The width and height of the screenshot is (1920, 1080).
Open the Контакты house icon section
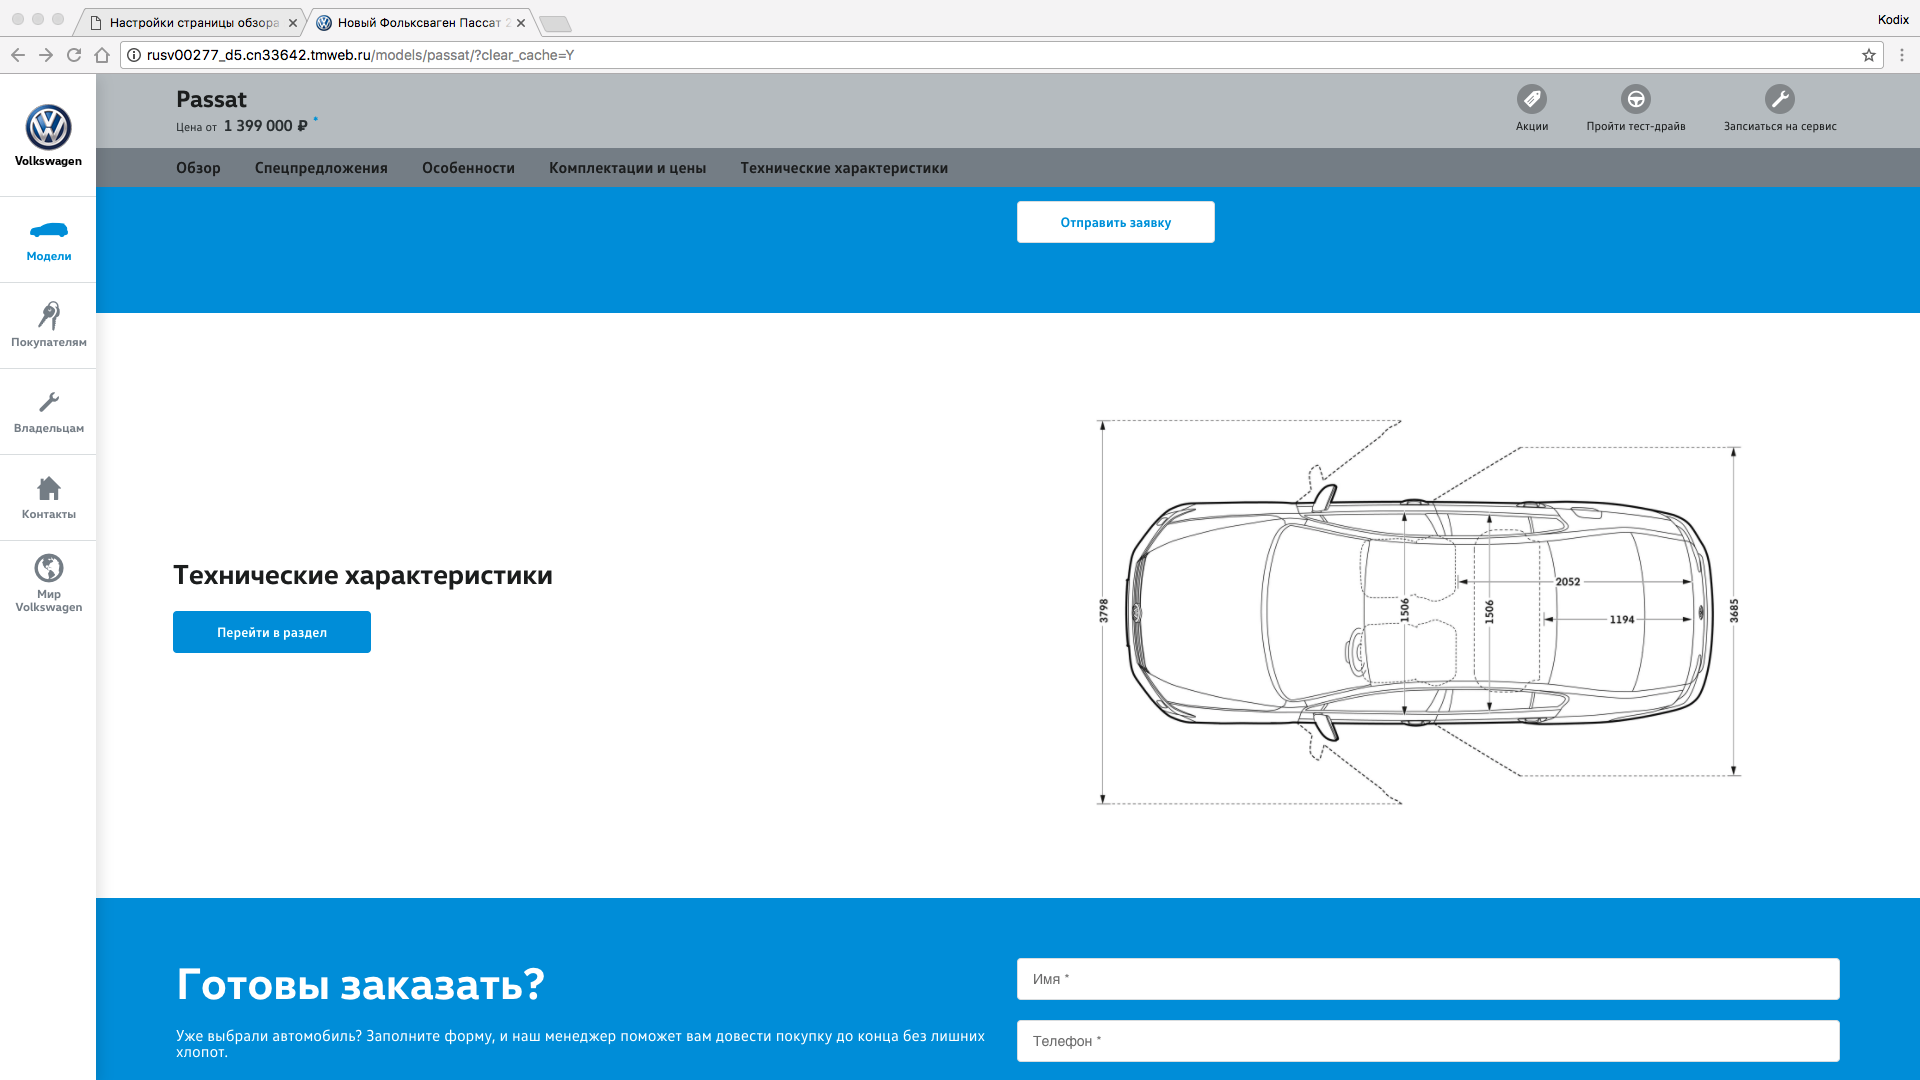pyautogui.click(x=48, y=488)
